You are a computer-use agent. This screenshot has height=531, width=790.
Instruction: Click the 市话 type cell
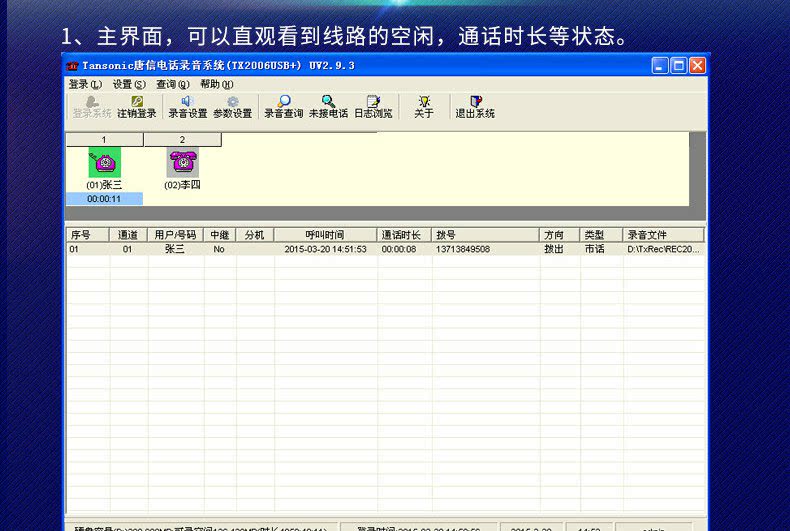pos(595,249)
